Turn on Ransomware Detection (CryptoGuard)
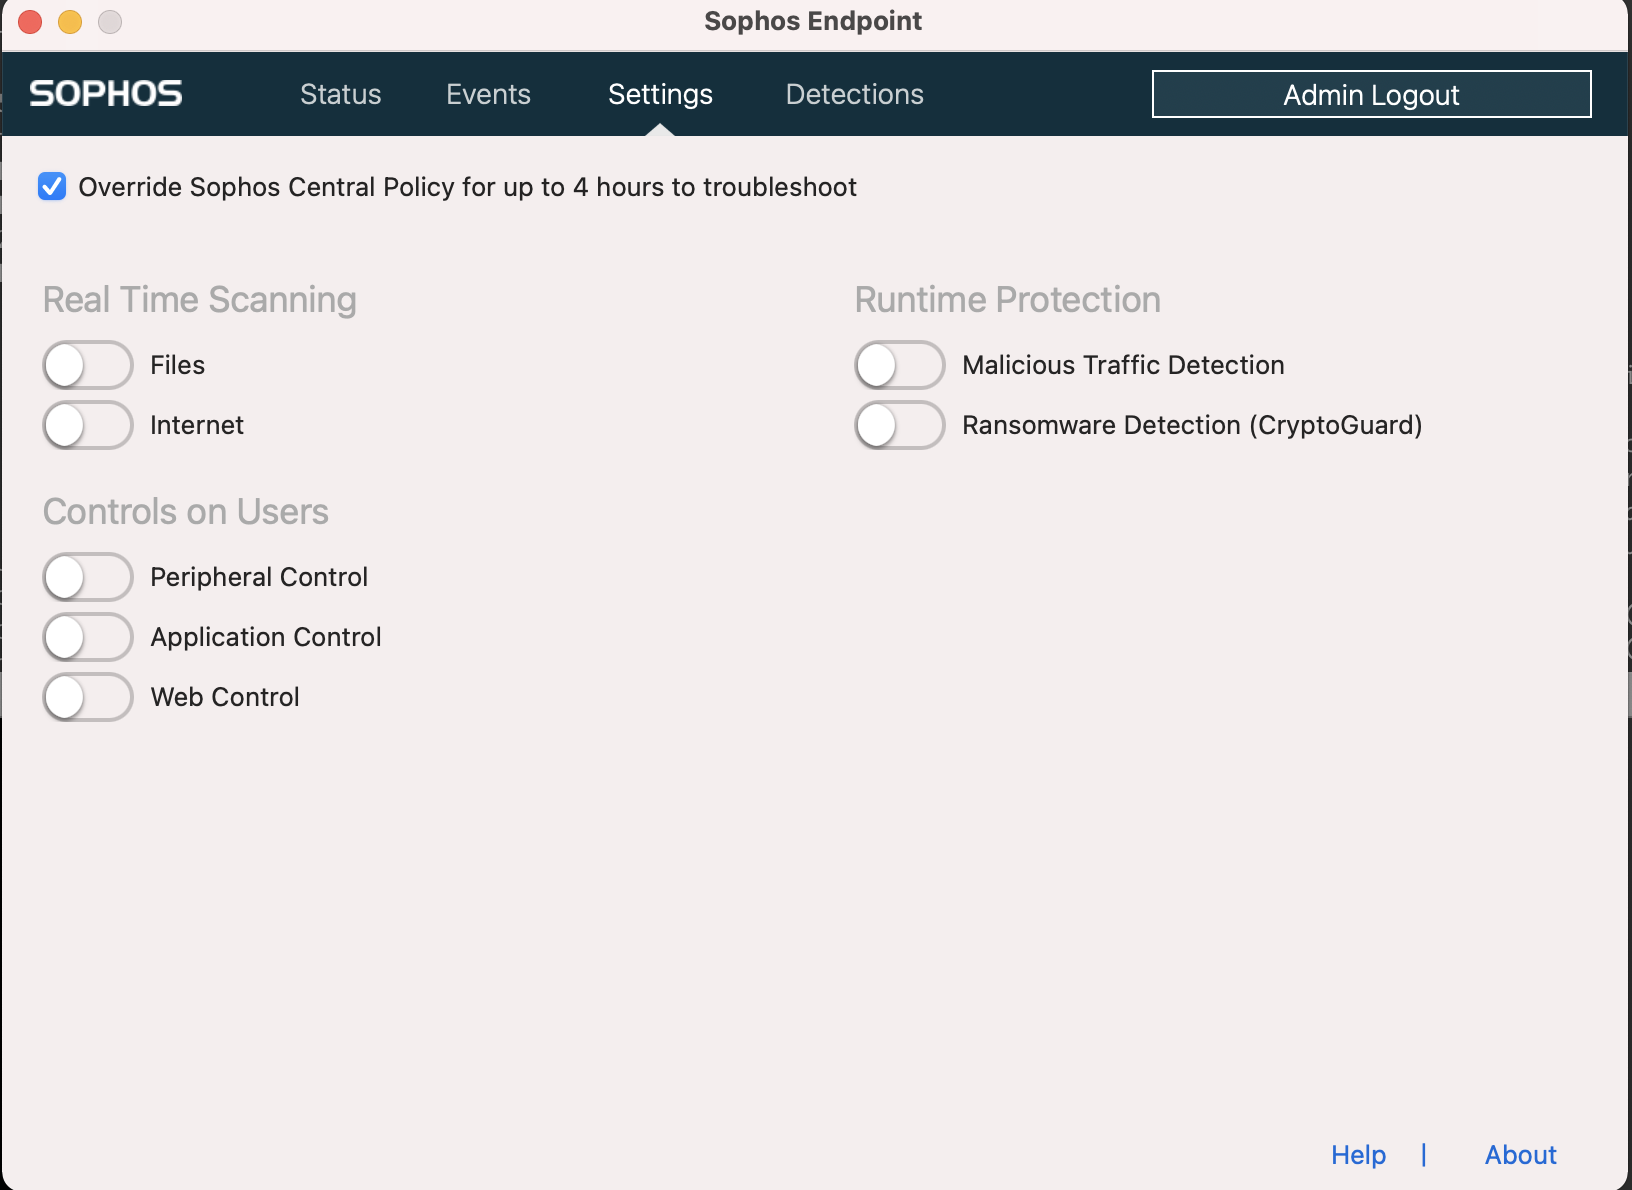This screenshot has width=1632, height=1190. coord(899,425)
